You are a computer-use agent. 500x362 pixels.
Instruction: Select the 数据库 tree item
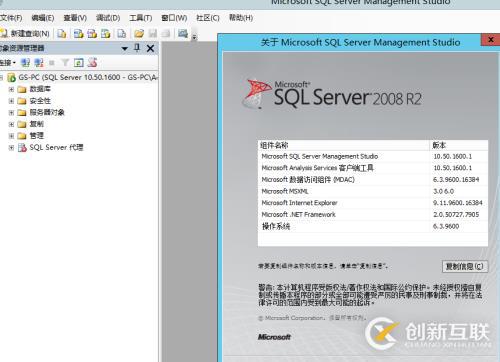tap(40, 89)
